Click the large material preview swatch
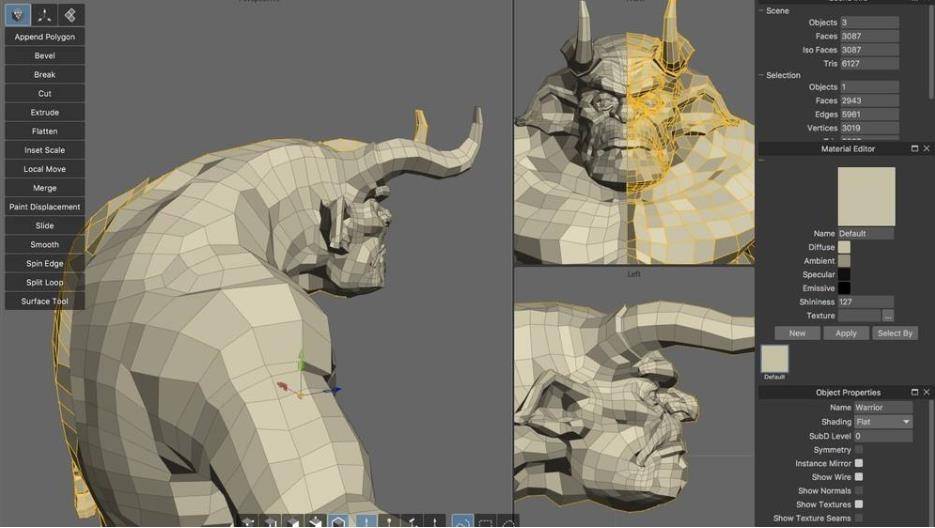Viewport: 935px width, 528px height. click(x=866, y=196)
